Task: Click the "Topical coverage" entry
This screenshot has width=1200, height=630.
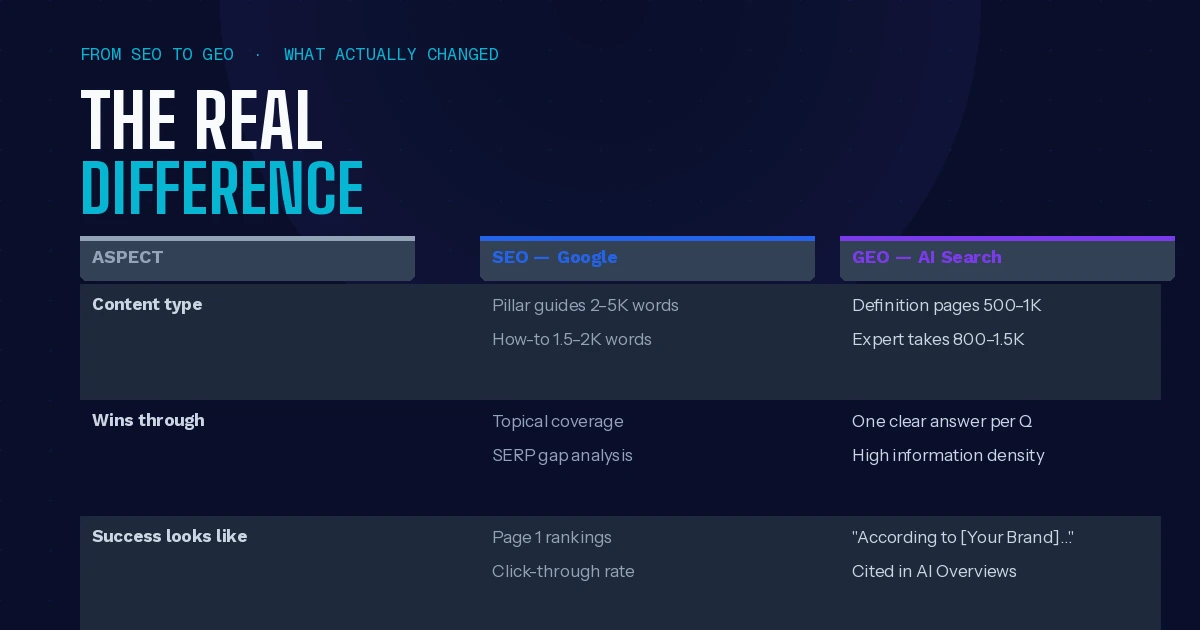Action: (557, 422)
